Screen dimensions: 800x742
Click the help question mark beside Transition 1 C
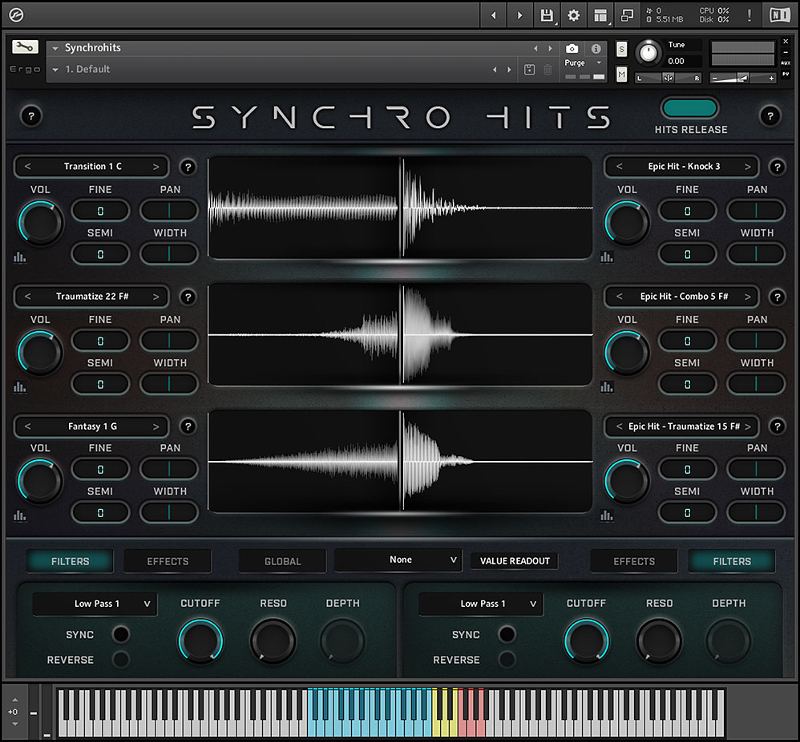(x=189, y=166)
